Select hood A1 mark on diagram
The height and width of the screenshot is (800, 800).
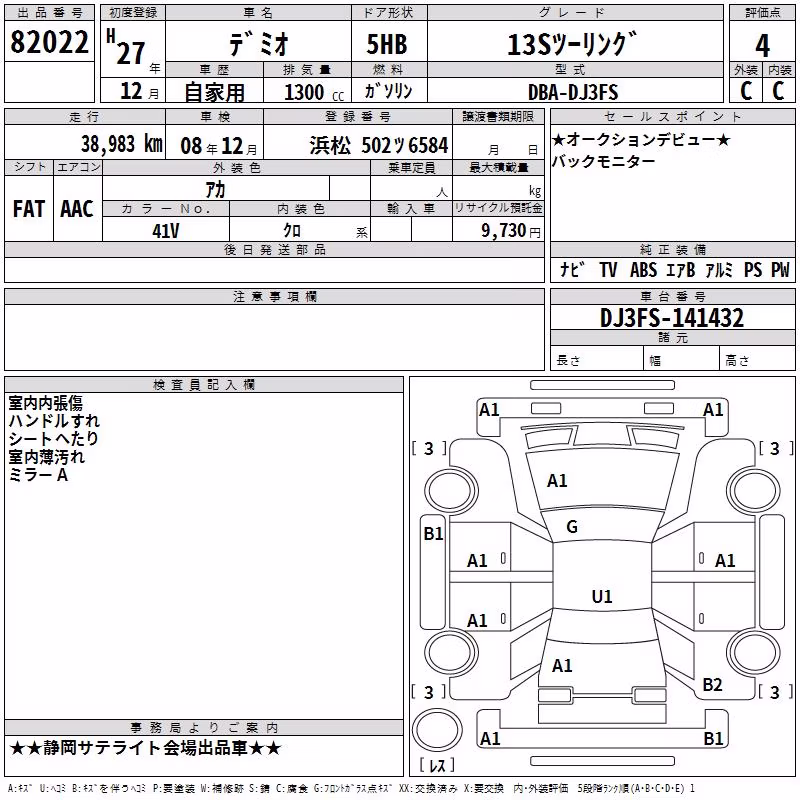(557, 480)
